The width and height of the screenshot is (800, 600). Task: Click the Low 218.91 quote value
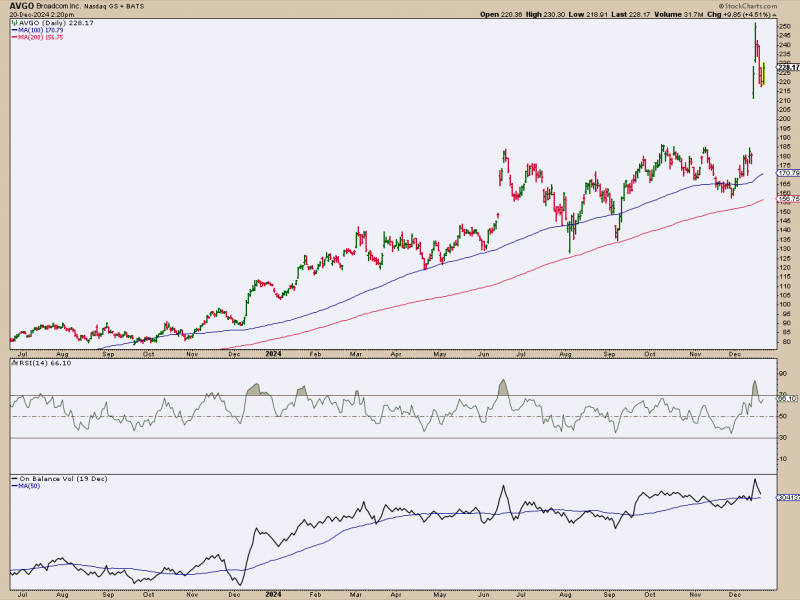(x=588, y=14)
